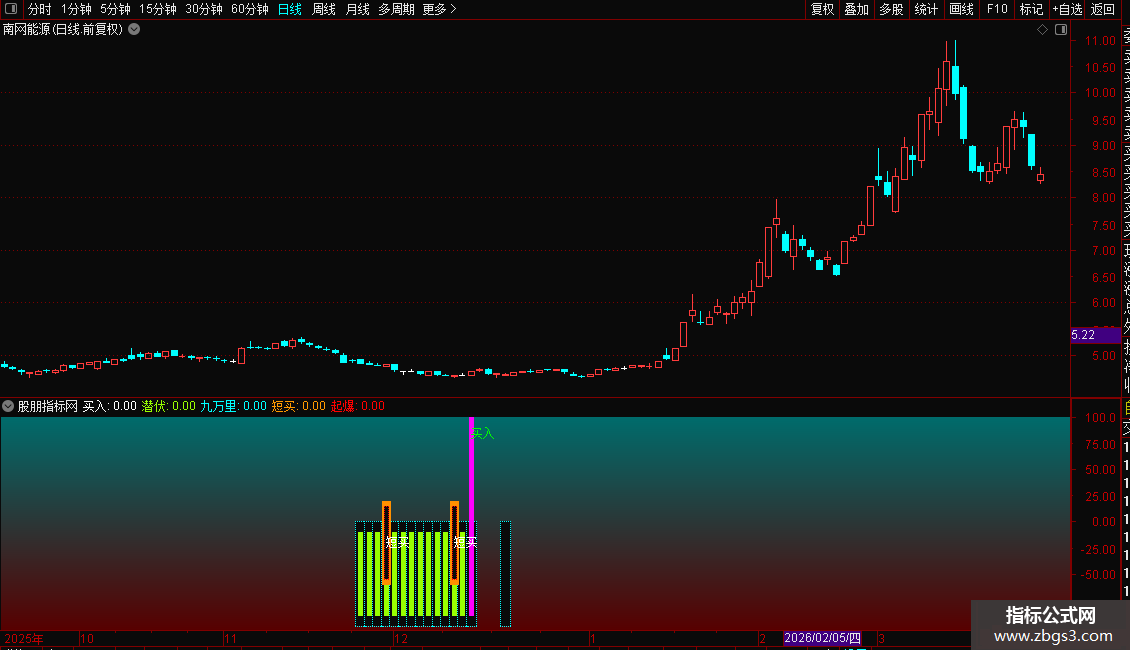Toggle the right panel layout icon
Screen dimensions: 1130x650
[1061, 30]
